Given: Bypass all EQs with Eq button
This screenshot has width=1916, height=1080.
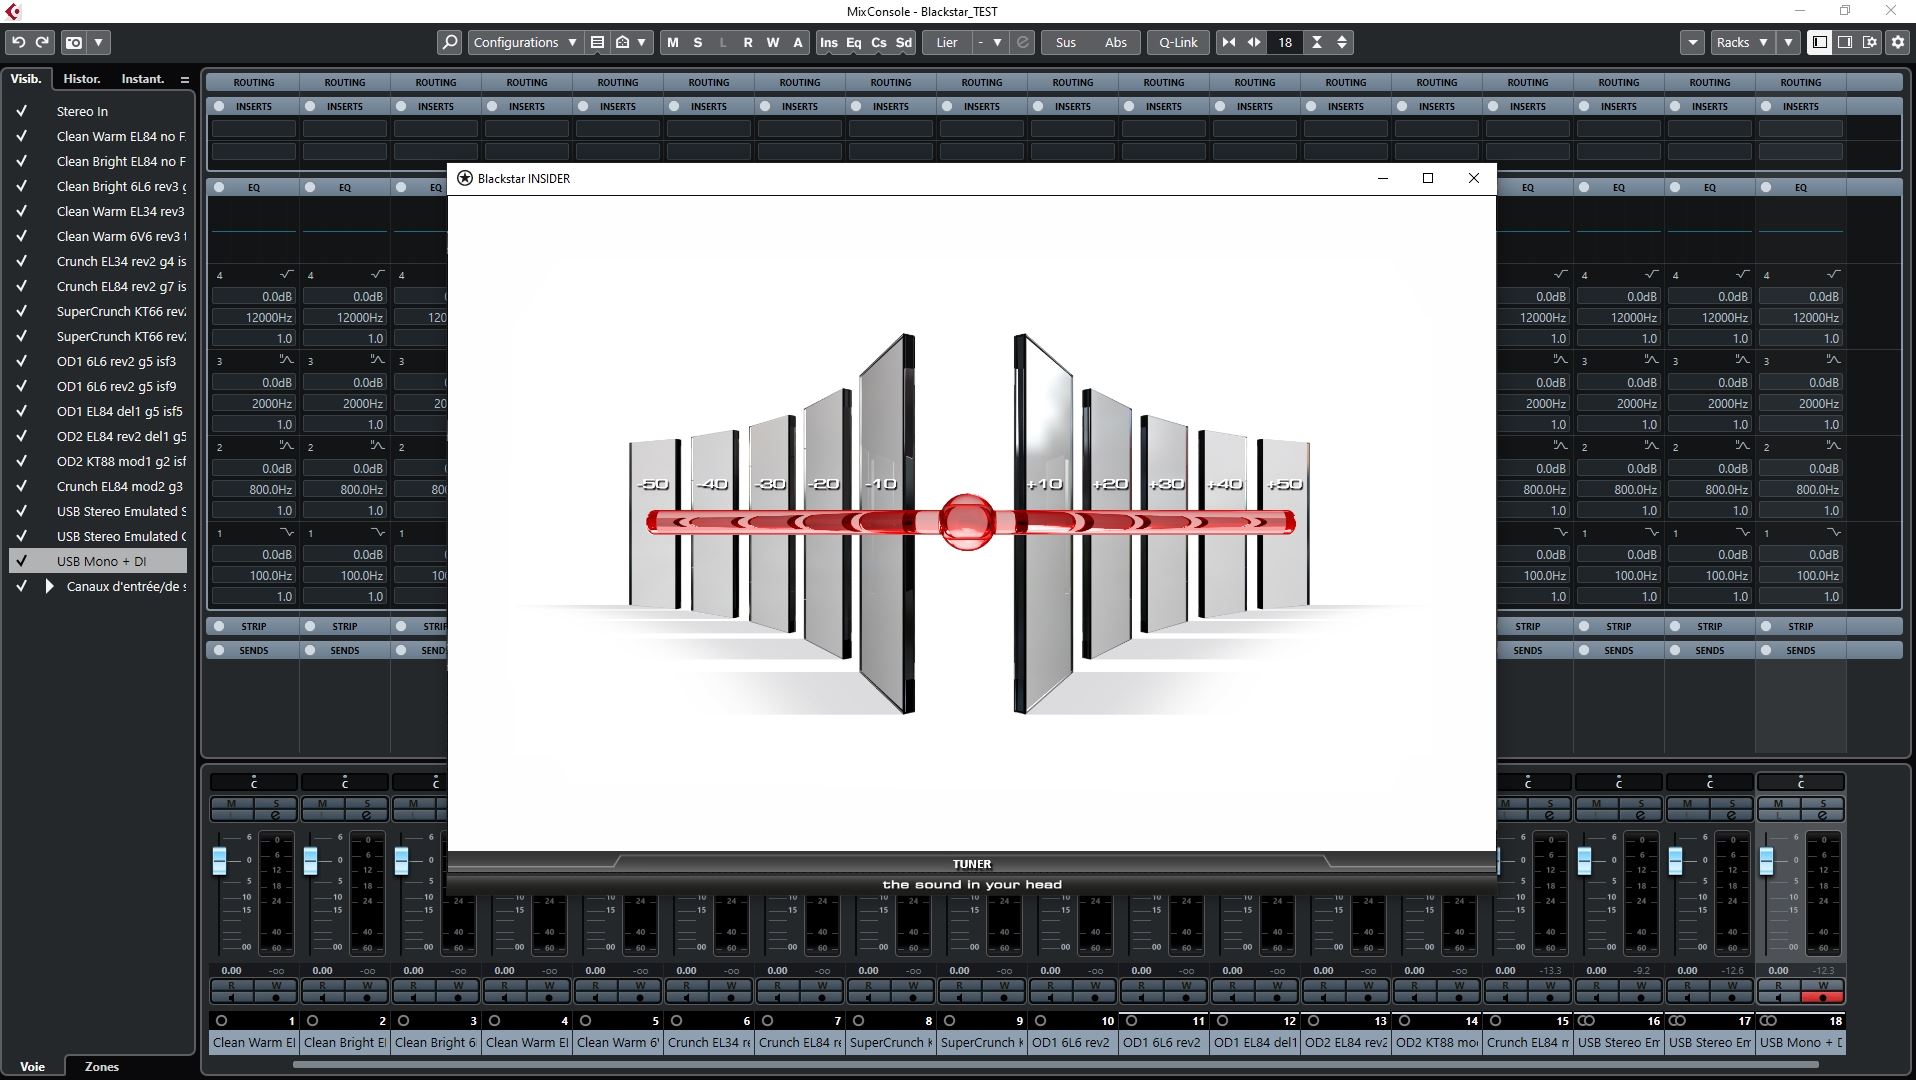Looking at the screenshot, I should 854,42.
